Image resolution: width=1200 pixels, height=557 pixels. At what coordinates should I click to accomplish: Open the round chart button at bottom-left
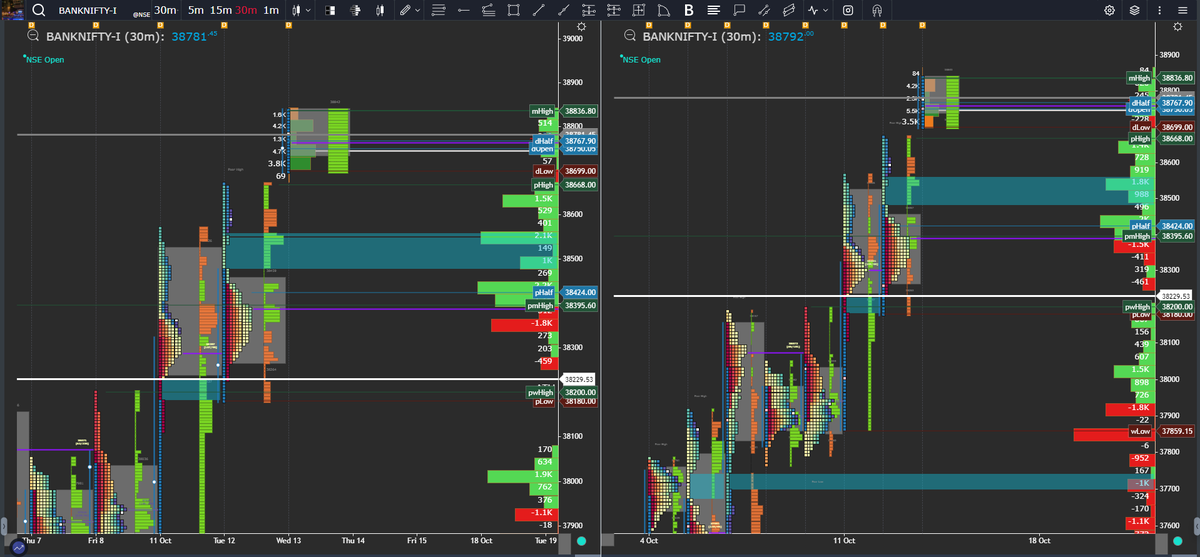point(18,548)
